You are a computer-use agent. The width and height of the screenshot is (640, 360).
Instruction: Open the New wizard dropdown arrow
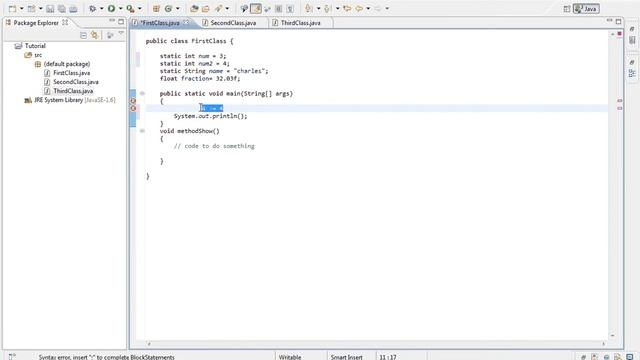pos(21,9)
